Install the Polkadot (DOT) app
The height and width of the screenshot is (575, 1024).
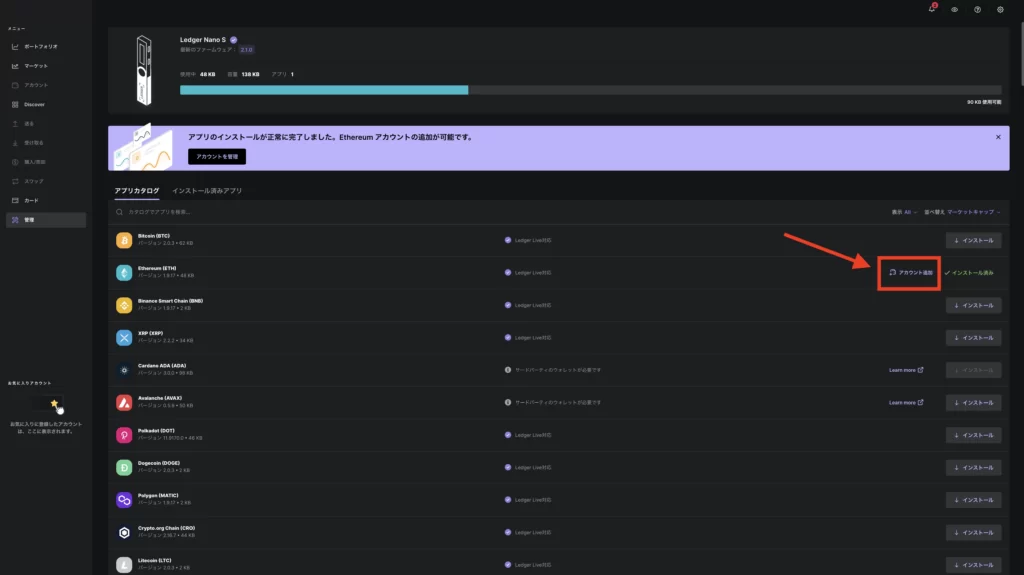pos(973,435)
